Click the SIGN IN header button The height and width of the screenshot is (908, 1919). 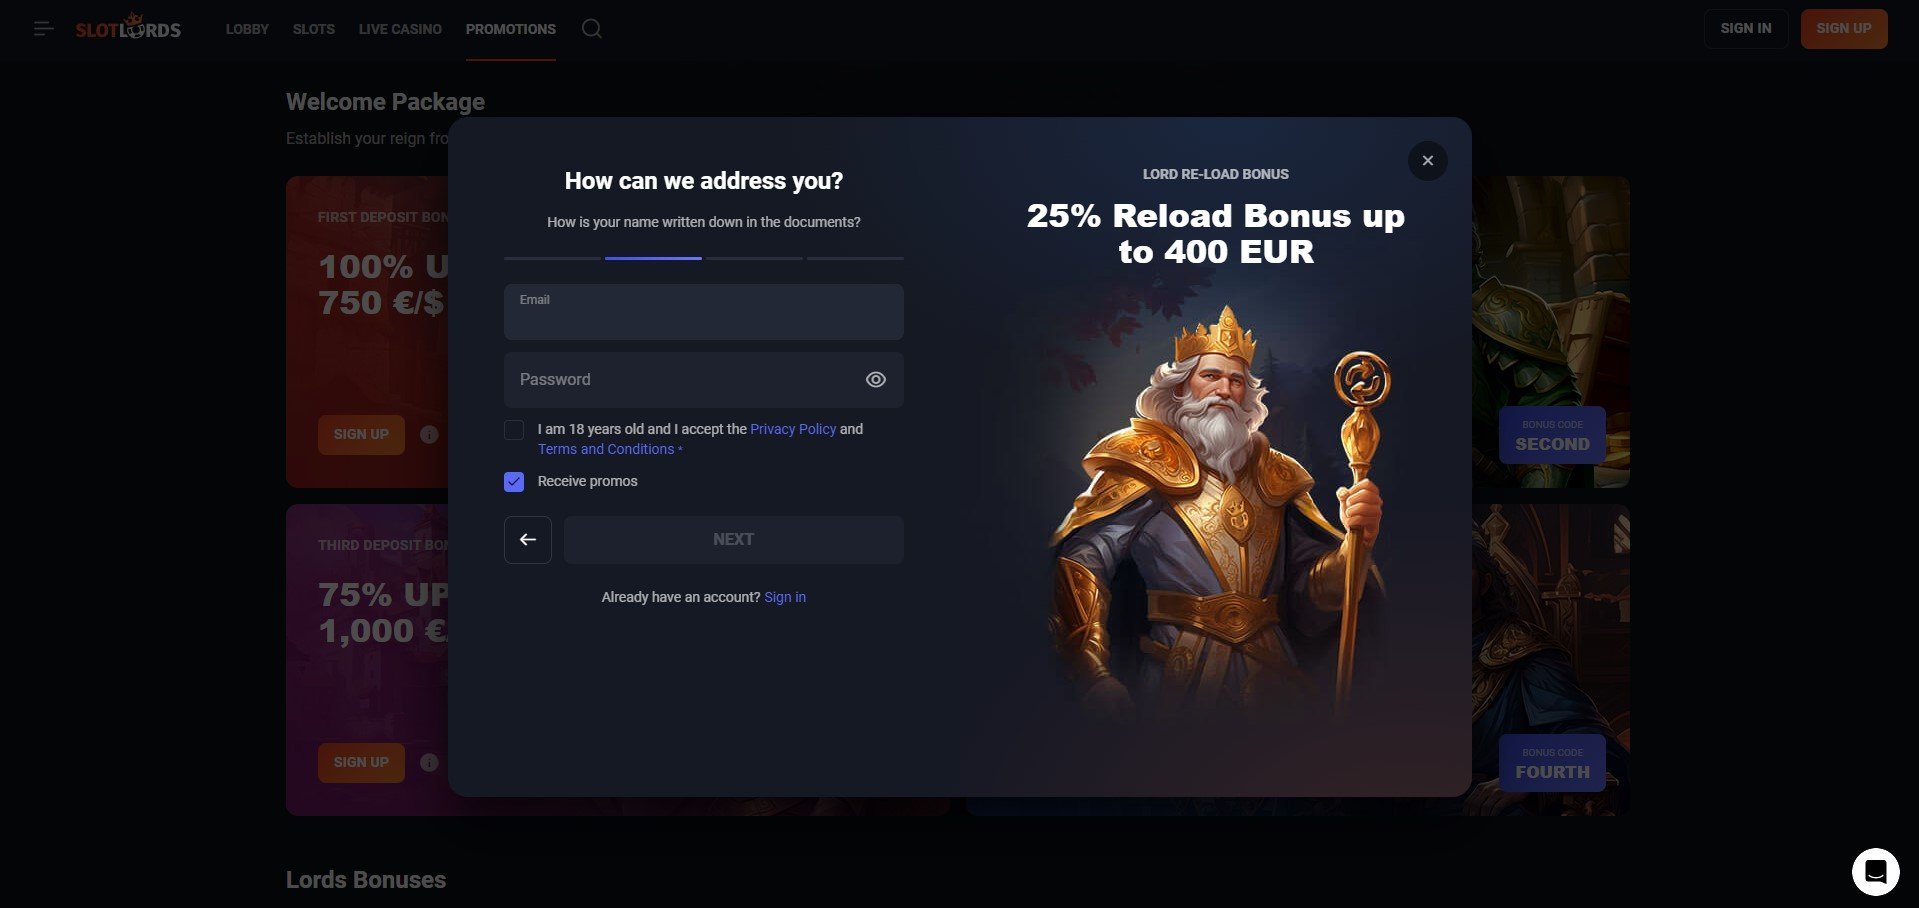[1746, 29]
